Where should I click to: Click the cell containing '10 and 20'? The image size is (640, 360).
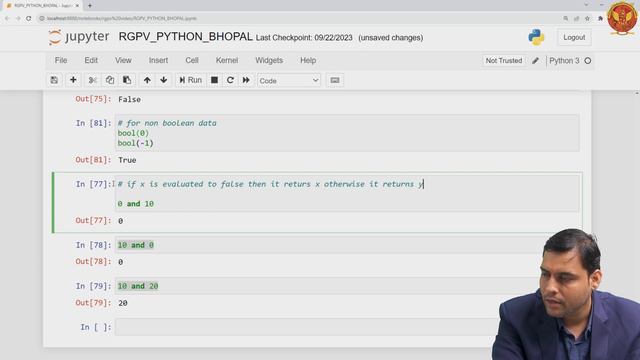[347, 286]
